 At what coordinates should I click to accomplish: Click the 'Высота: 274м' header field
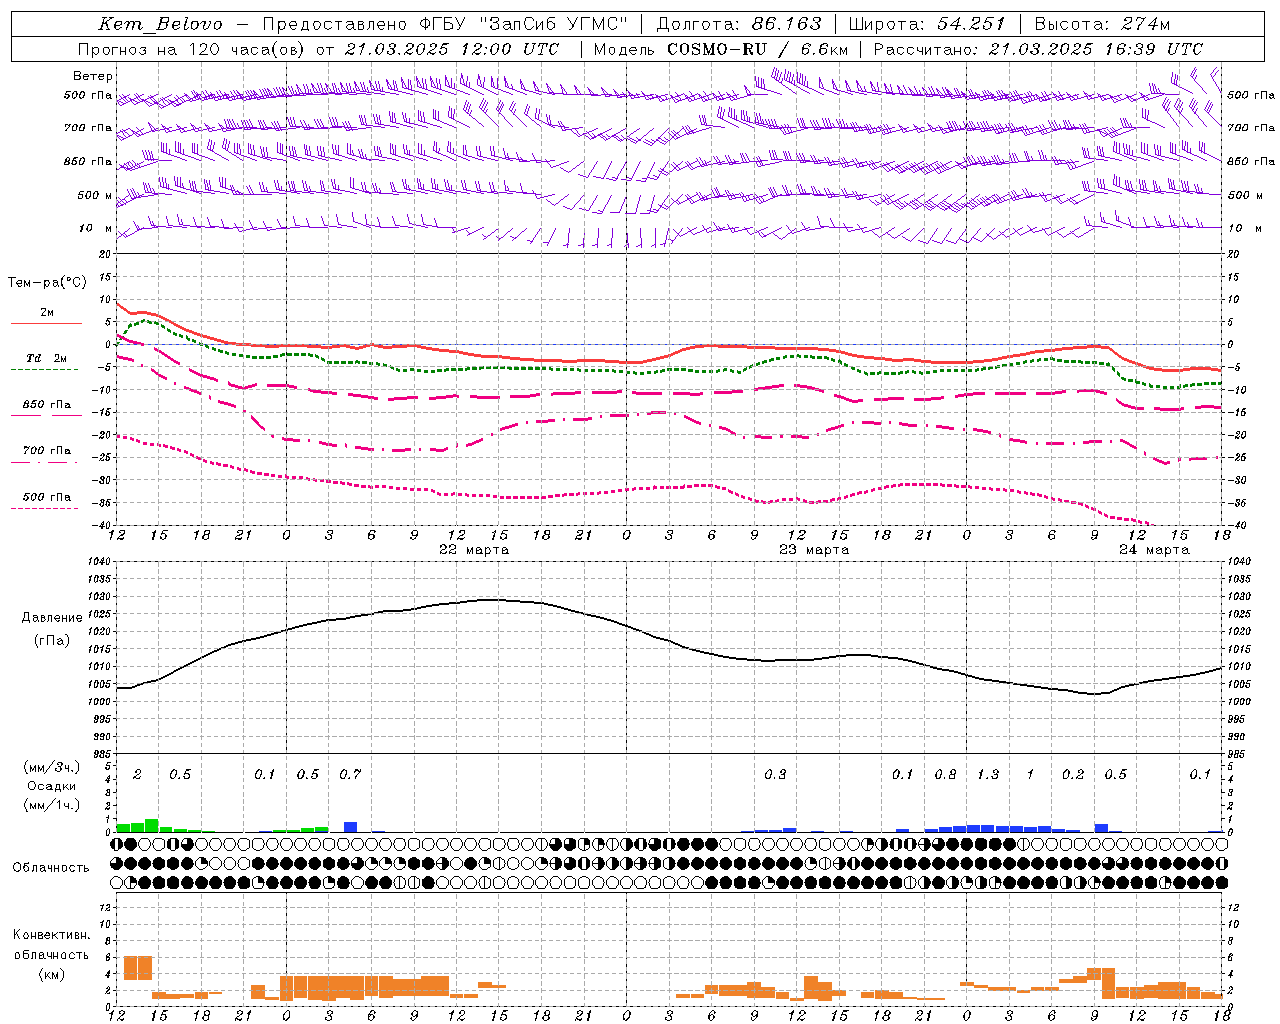coord(1102,24)
